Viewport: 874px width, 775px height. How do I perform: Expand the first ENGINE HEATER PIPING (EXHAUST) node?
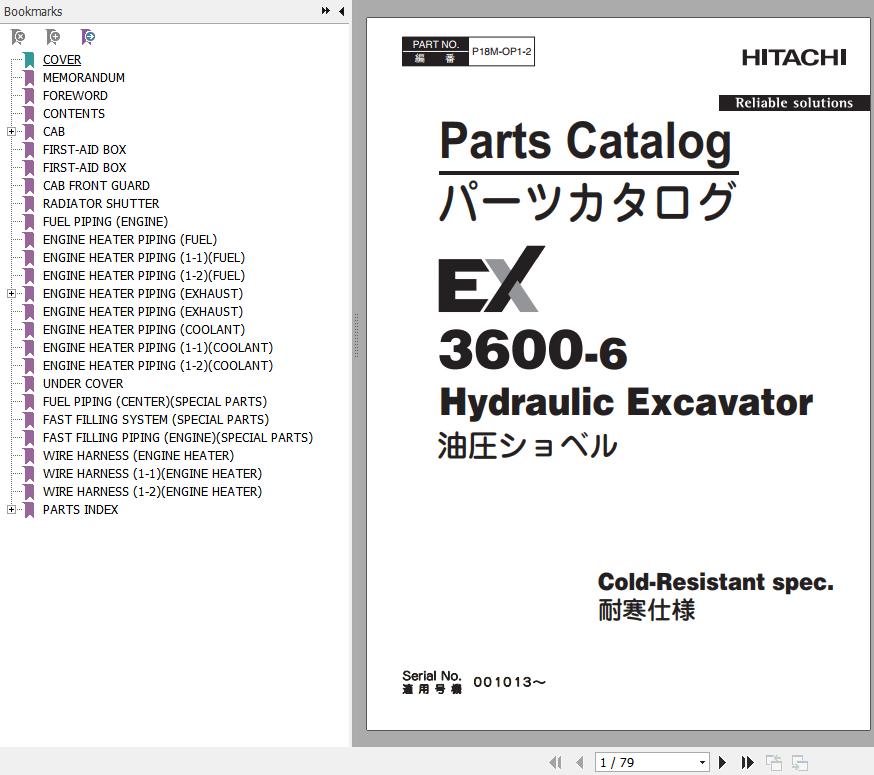(11, 293)
